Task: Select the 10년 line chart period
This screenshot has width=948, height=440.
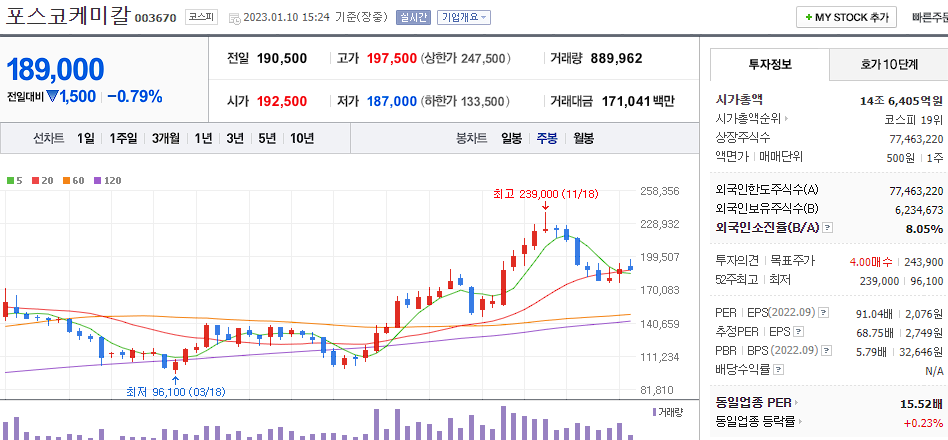Action: point(302,138)
